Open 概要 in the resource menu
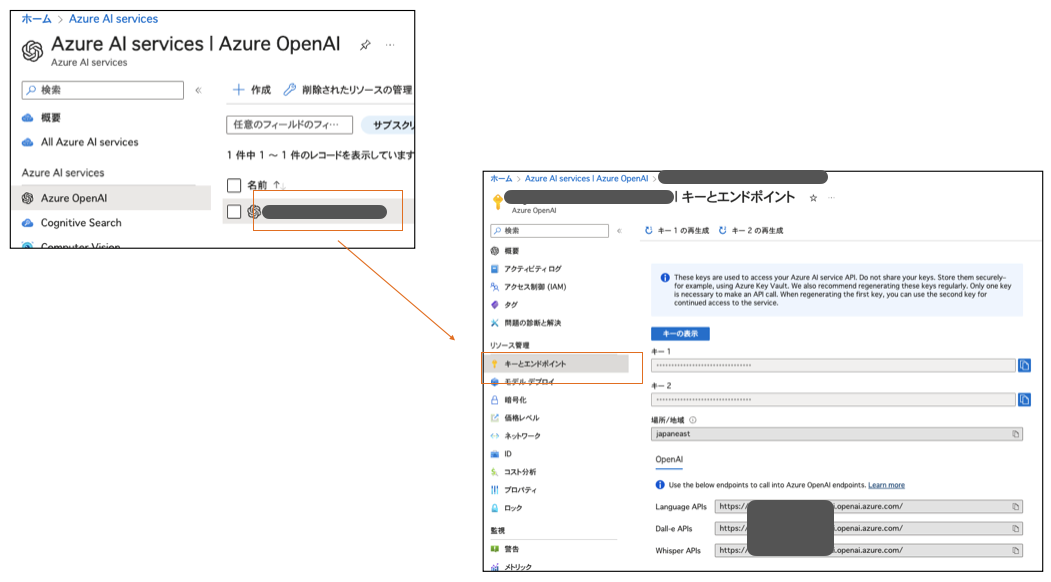This screenshot has width=1051, height=582. point(505,251)
